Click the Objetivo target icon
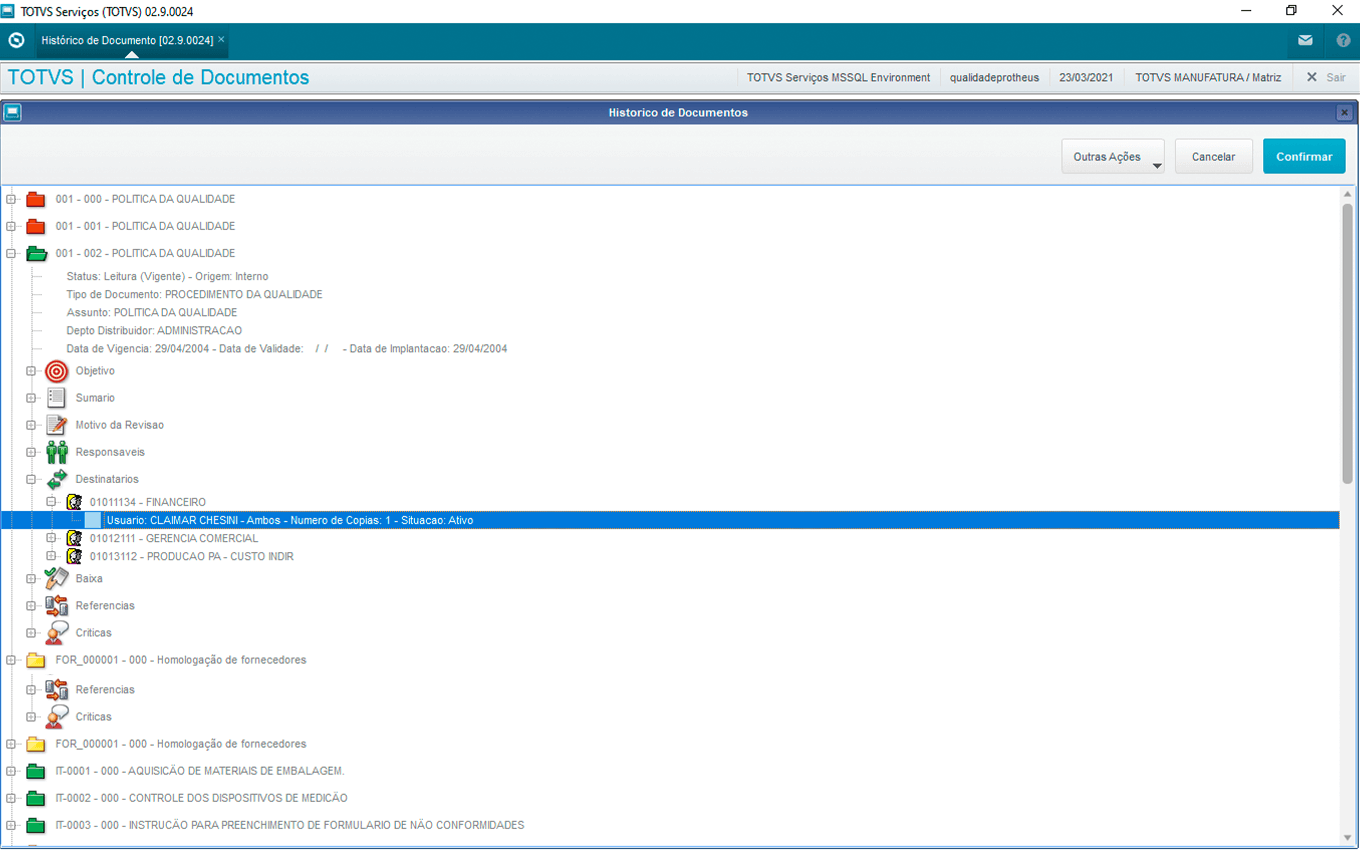Screen dimensions: 1360x850 click(57, 371)
